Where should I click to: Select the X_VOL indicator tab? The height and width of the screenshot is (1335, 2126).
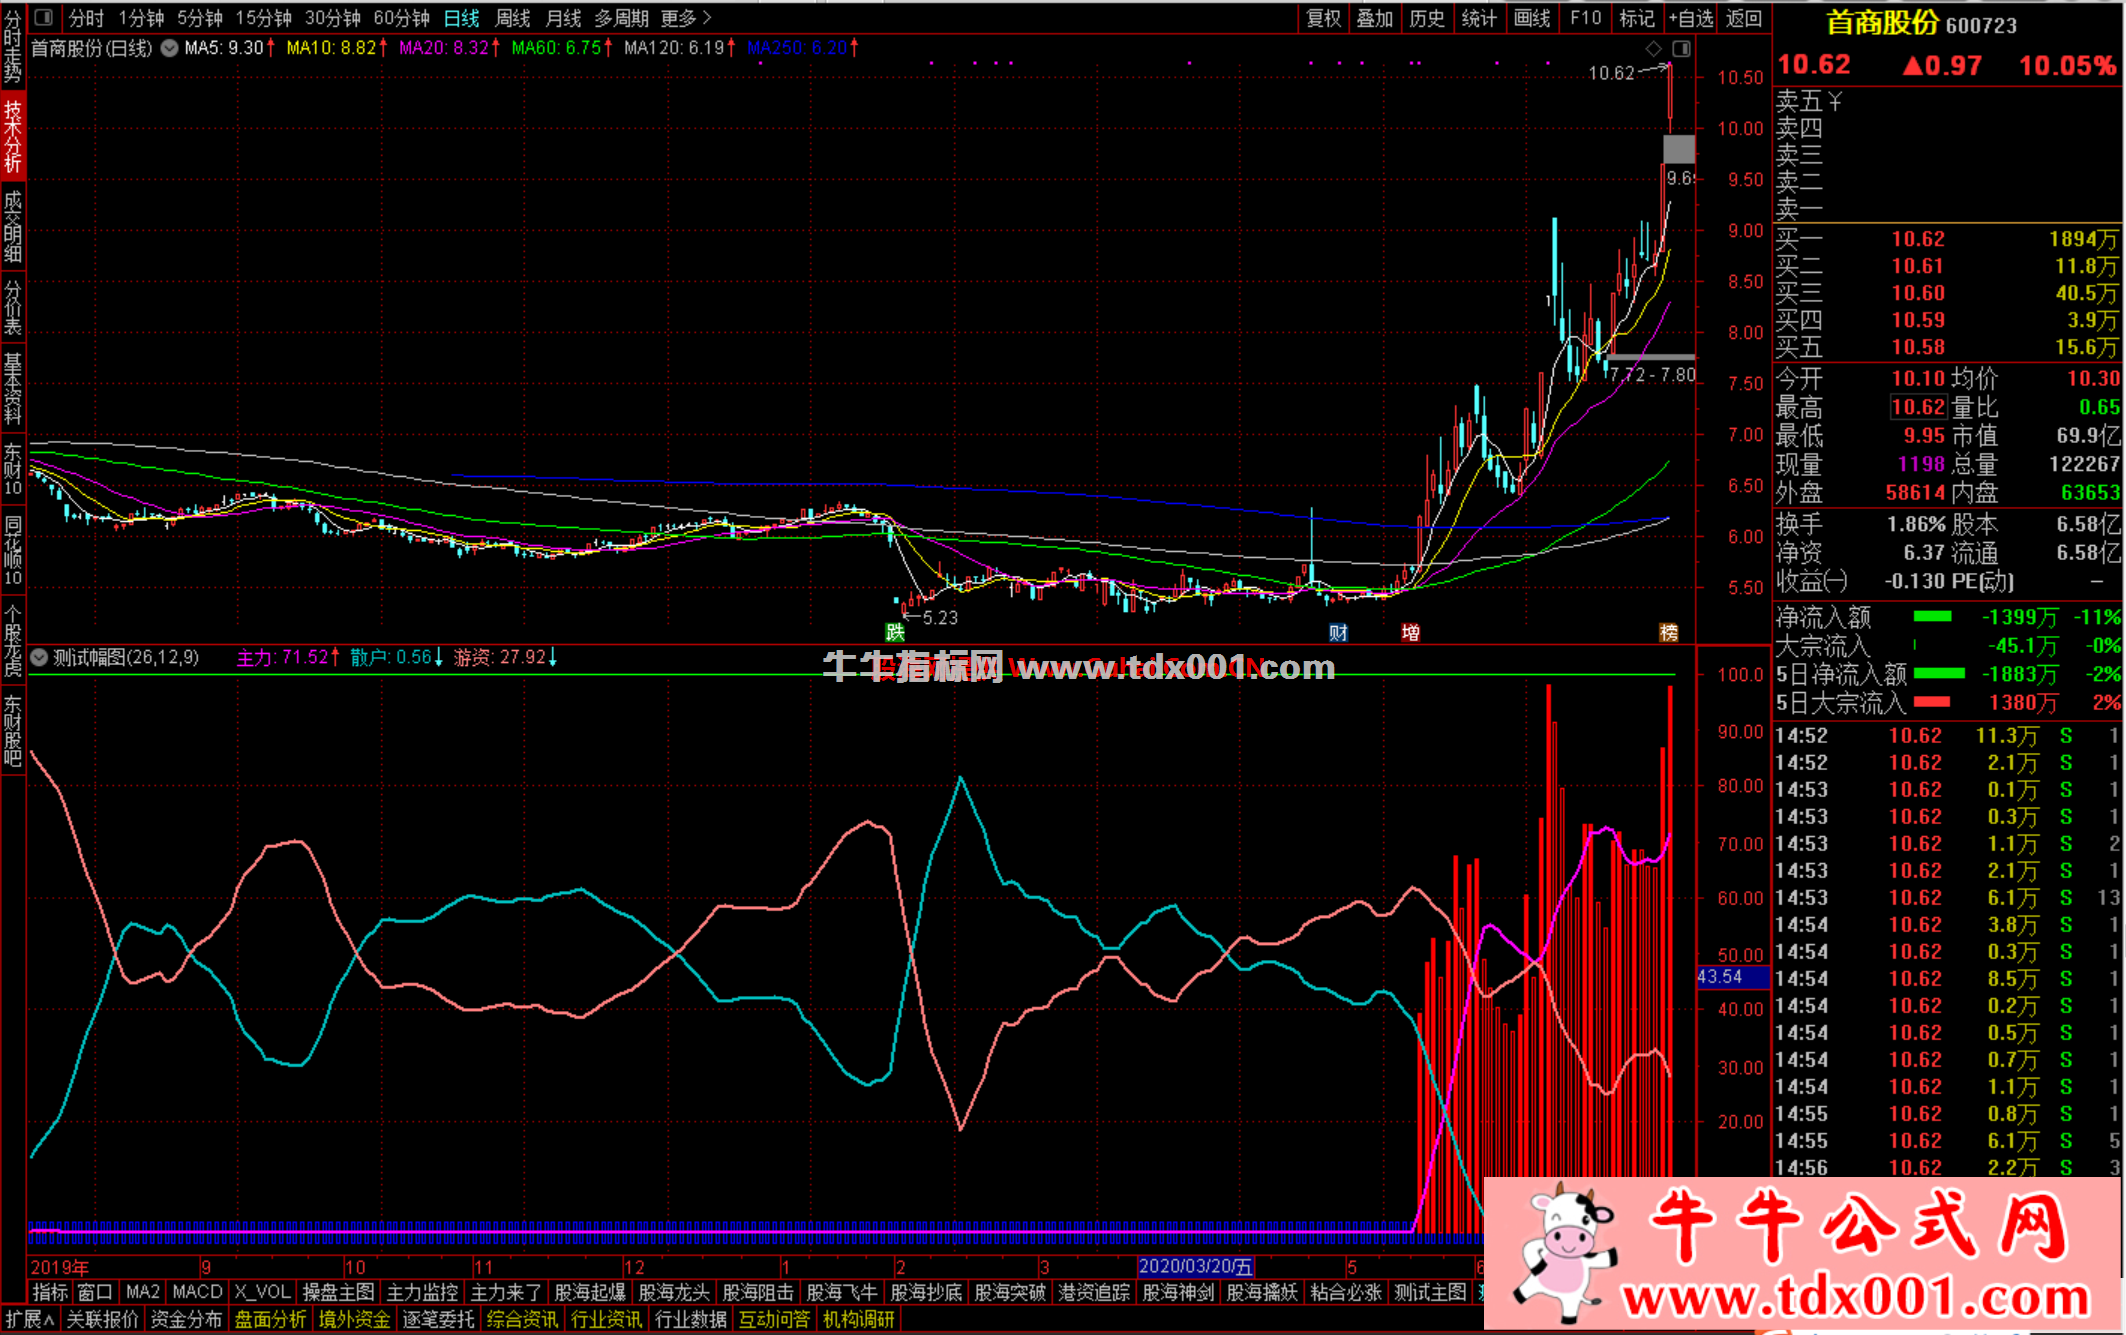click(262, 1292)
